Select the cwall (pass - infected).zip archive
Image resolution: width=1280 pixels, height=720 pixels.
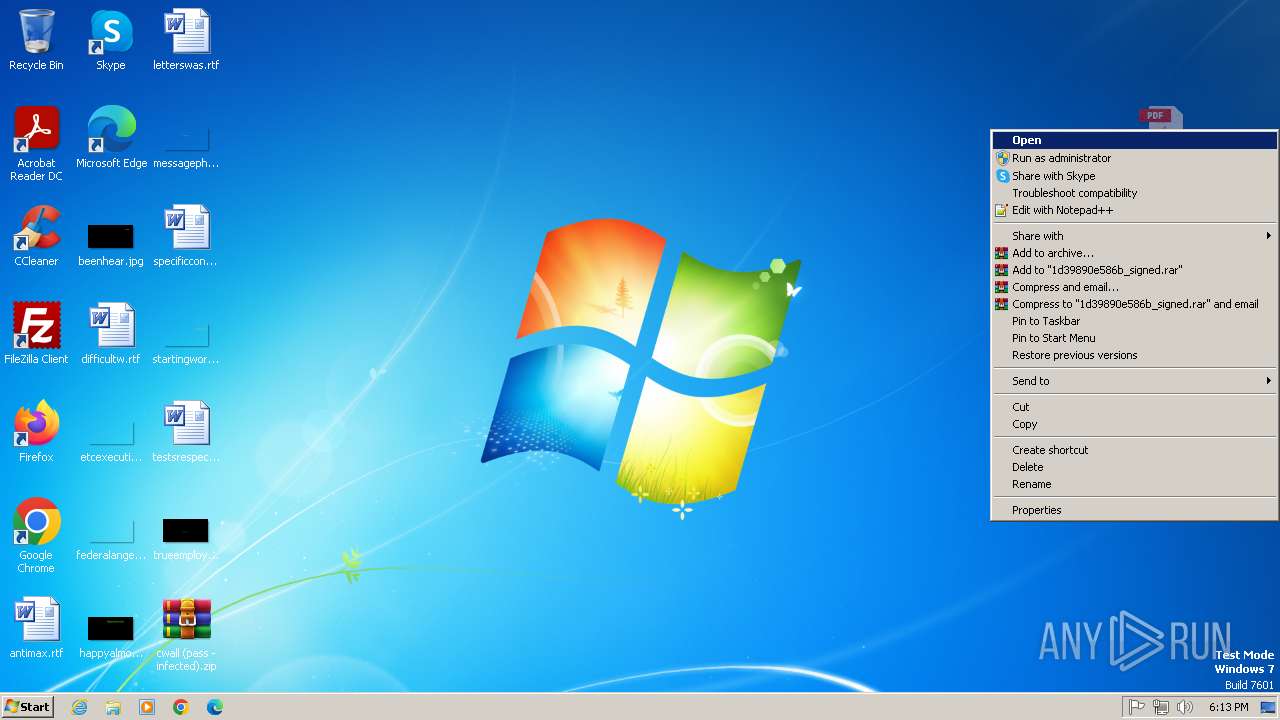pos(186,634)
